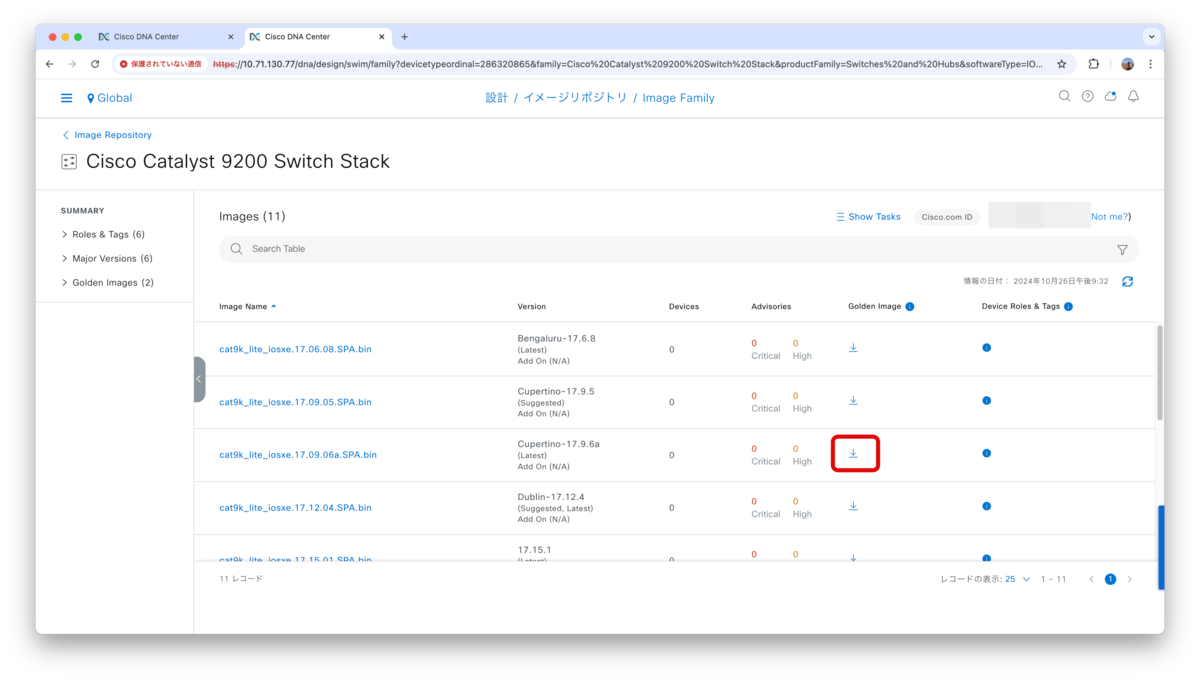Click the table filter funnel icon
Image resolution: width=1200 pixels, height=681 pixels.
click(x=1122, y=249)
